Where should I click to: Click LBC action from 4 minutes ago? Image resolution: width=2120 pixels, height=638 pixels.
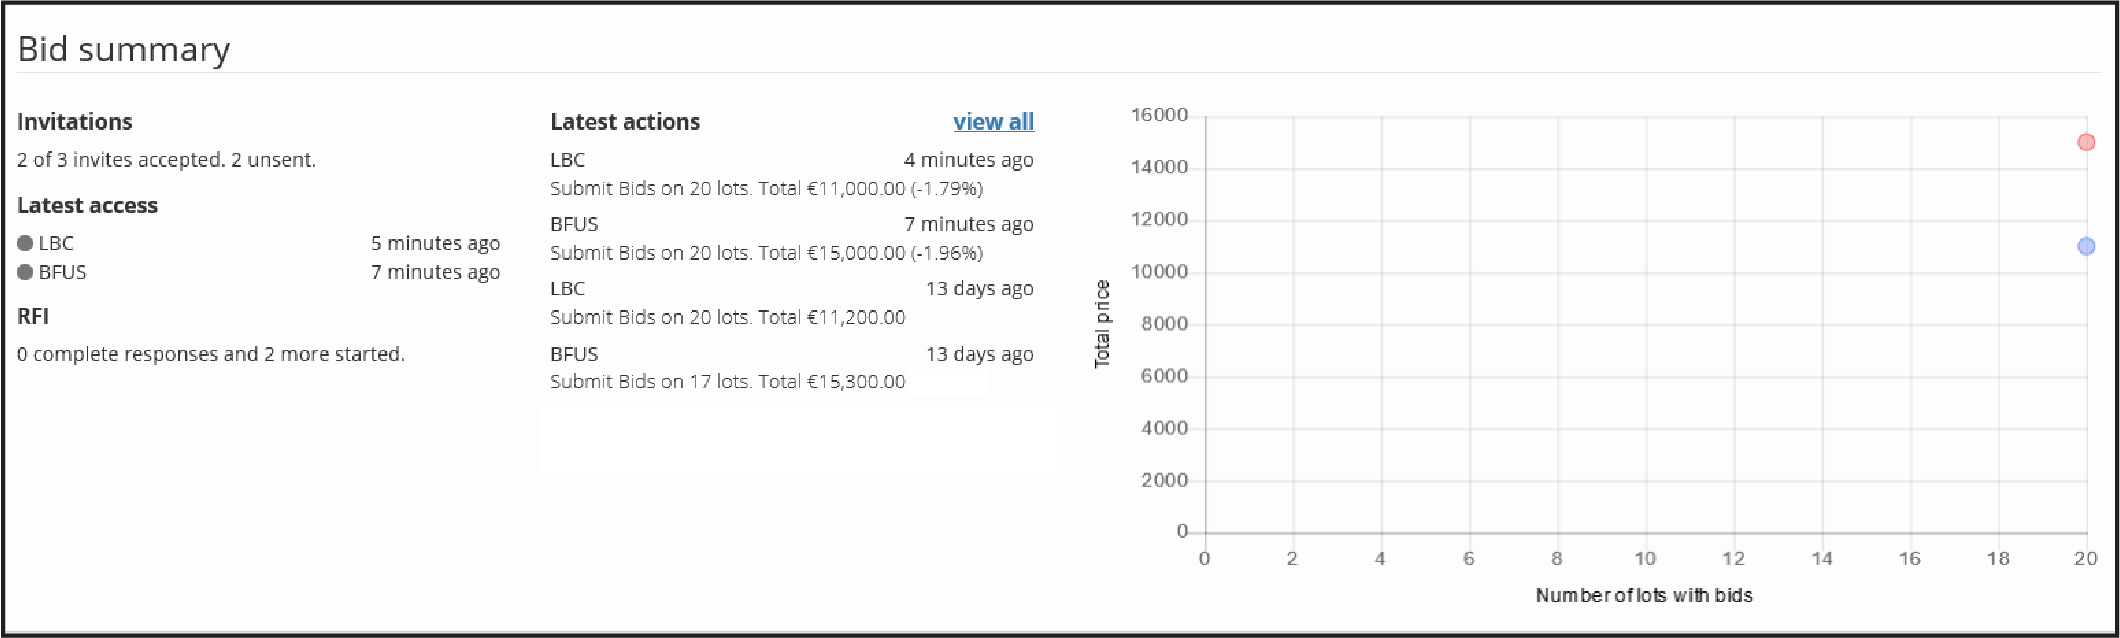(567, 160)
